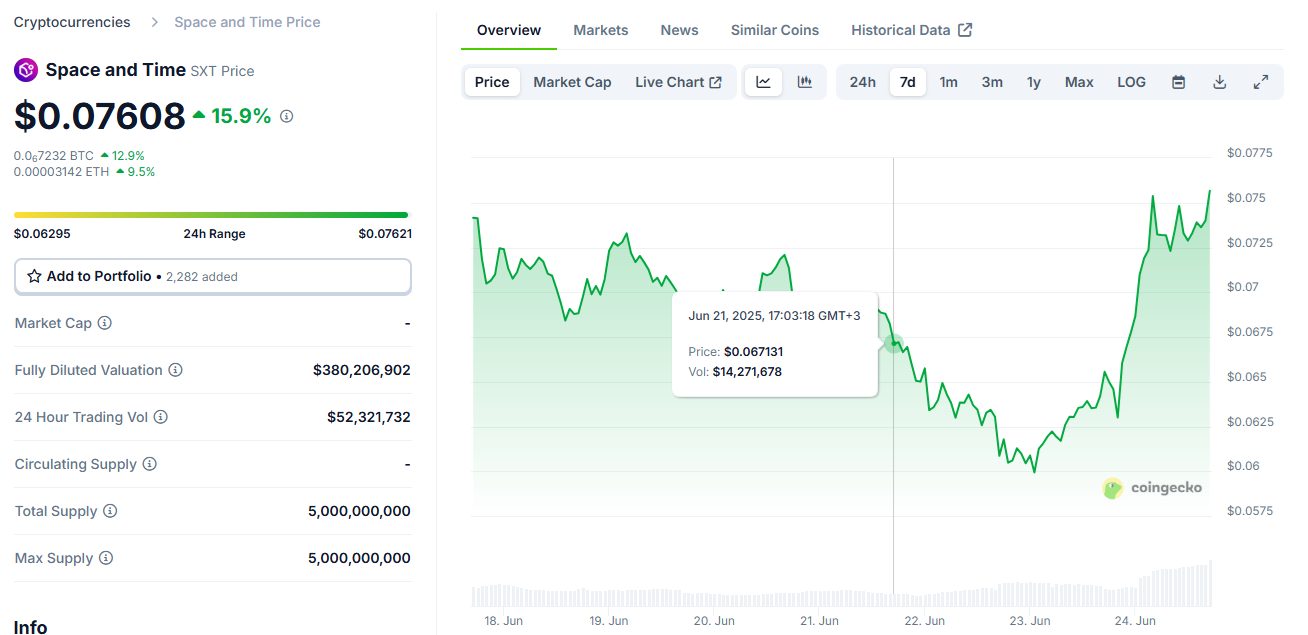Click the highlighted data point on price line
The image size is (1308, 635).
coord(893,343)
